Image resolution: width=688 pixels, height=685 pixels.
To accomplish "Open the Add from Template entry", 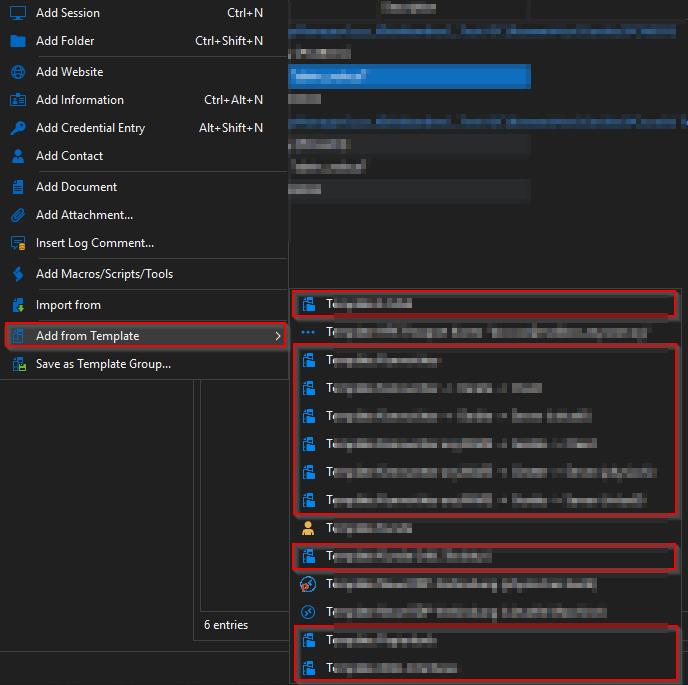I will click(145, 336).
